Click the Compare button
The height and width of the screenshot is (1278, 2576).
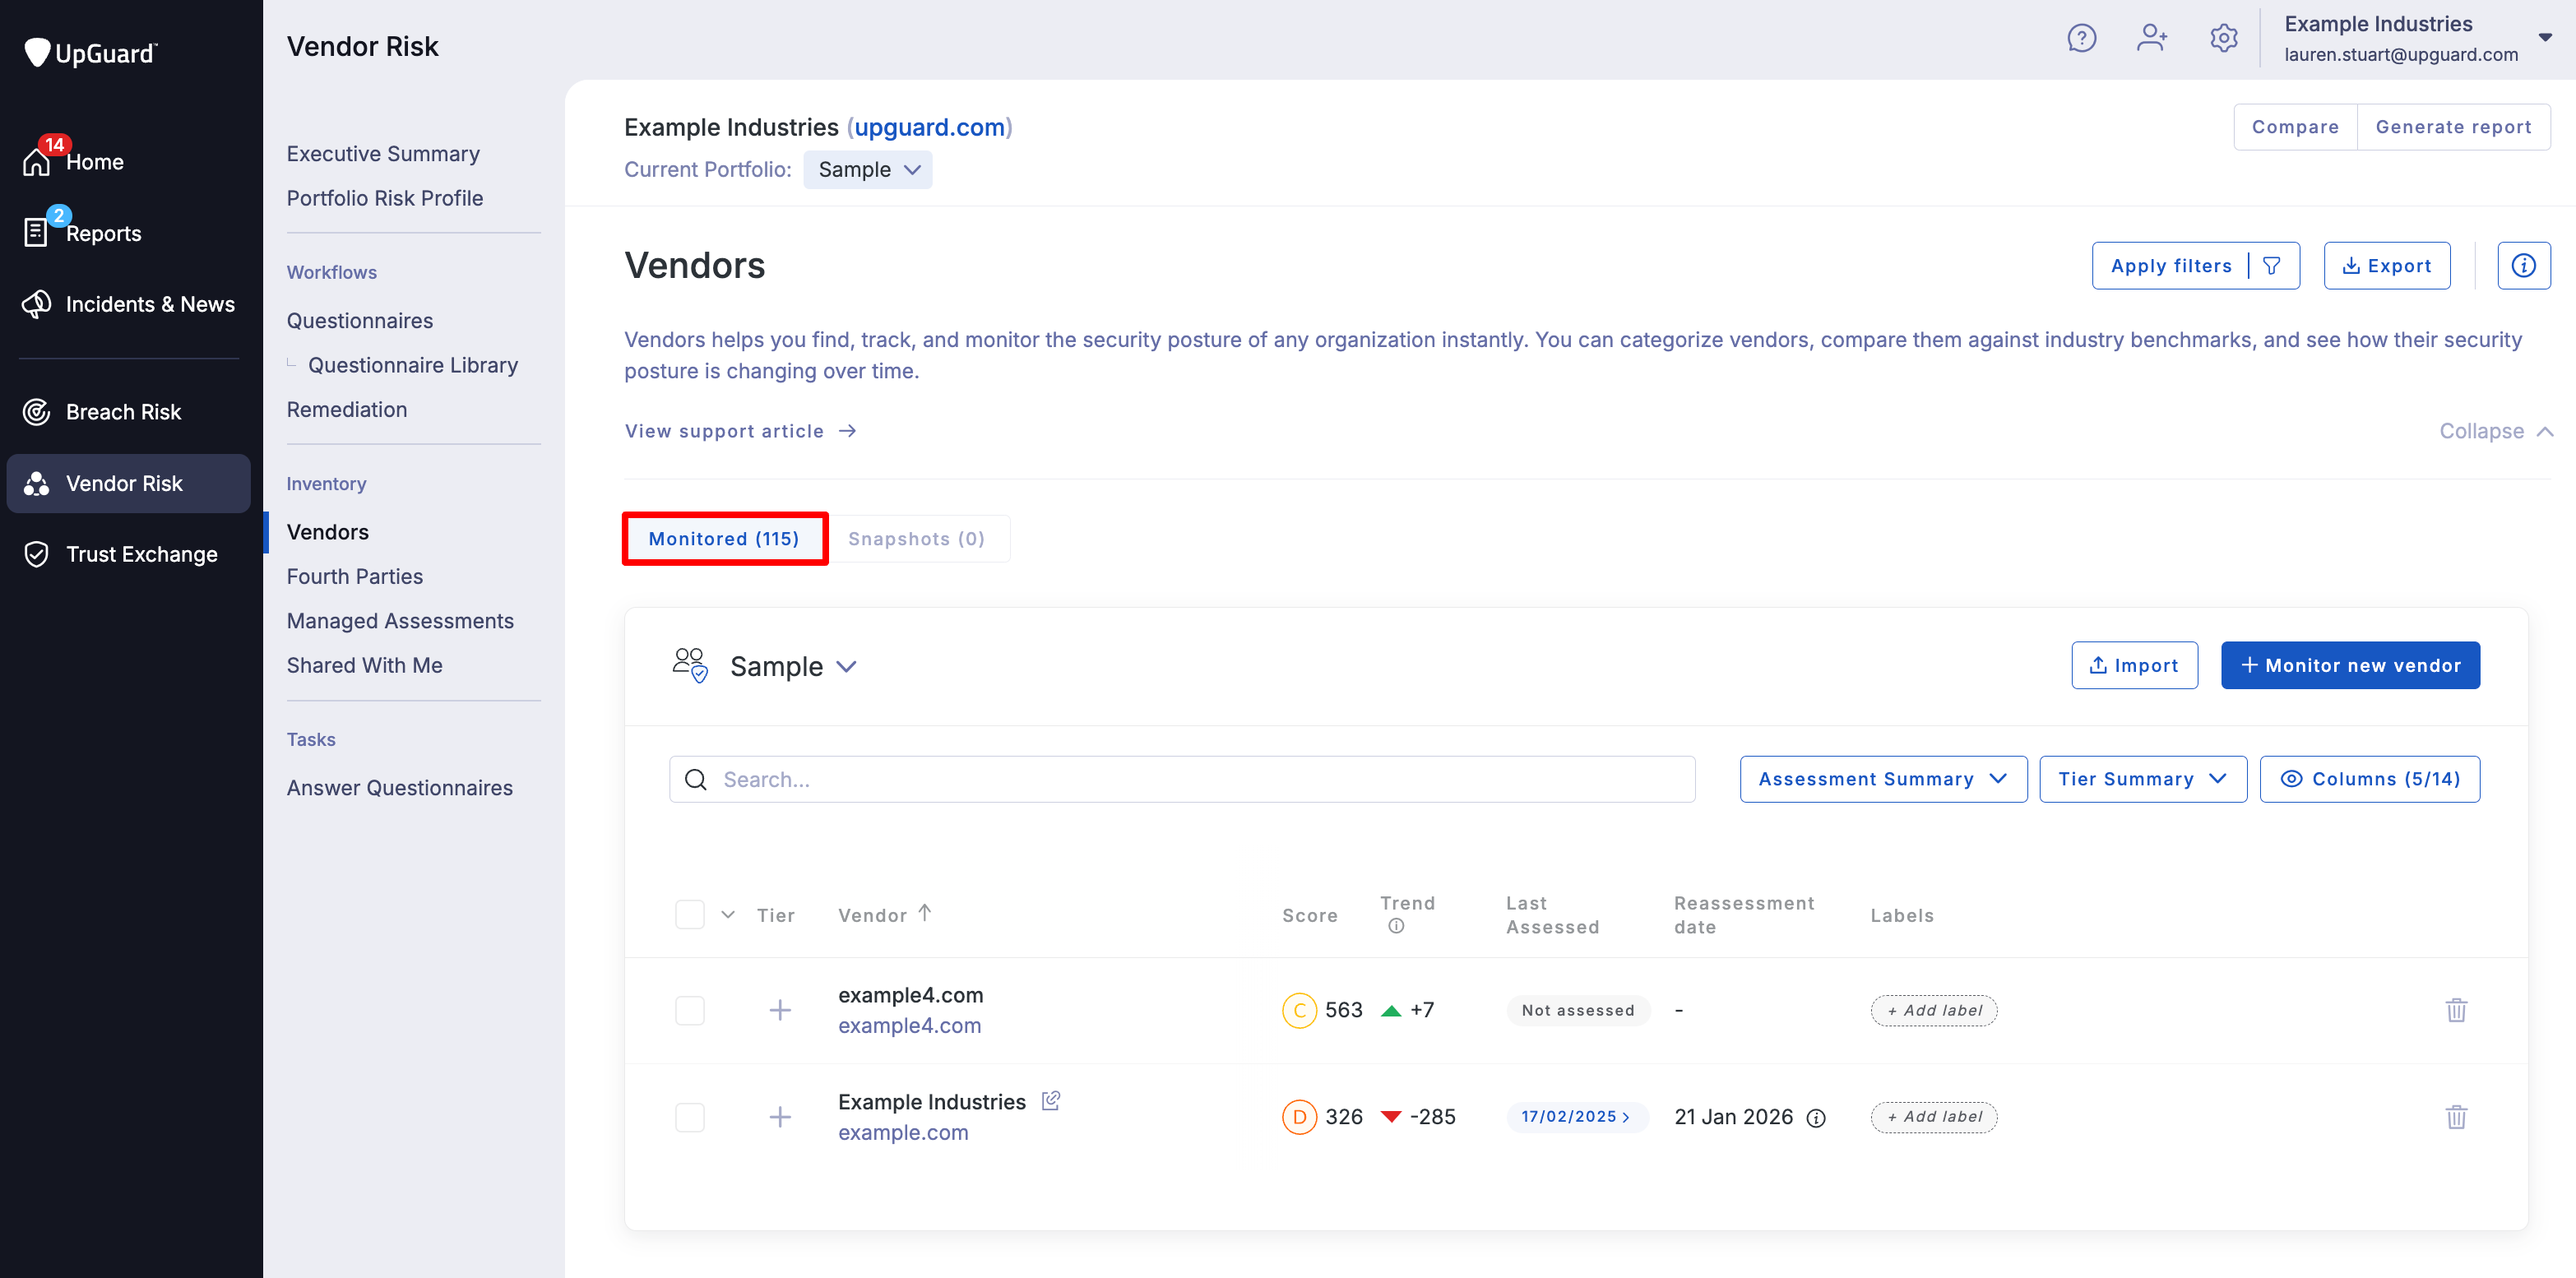[2295, 127]
